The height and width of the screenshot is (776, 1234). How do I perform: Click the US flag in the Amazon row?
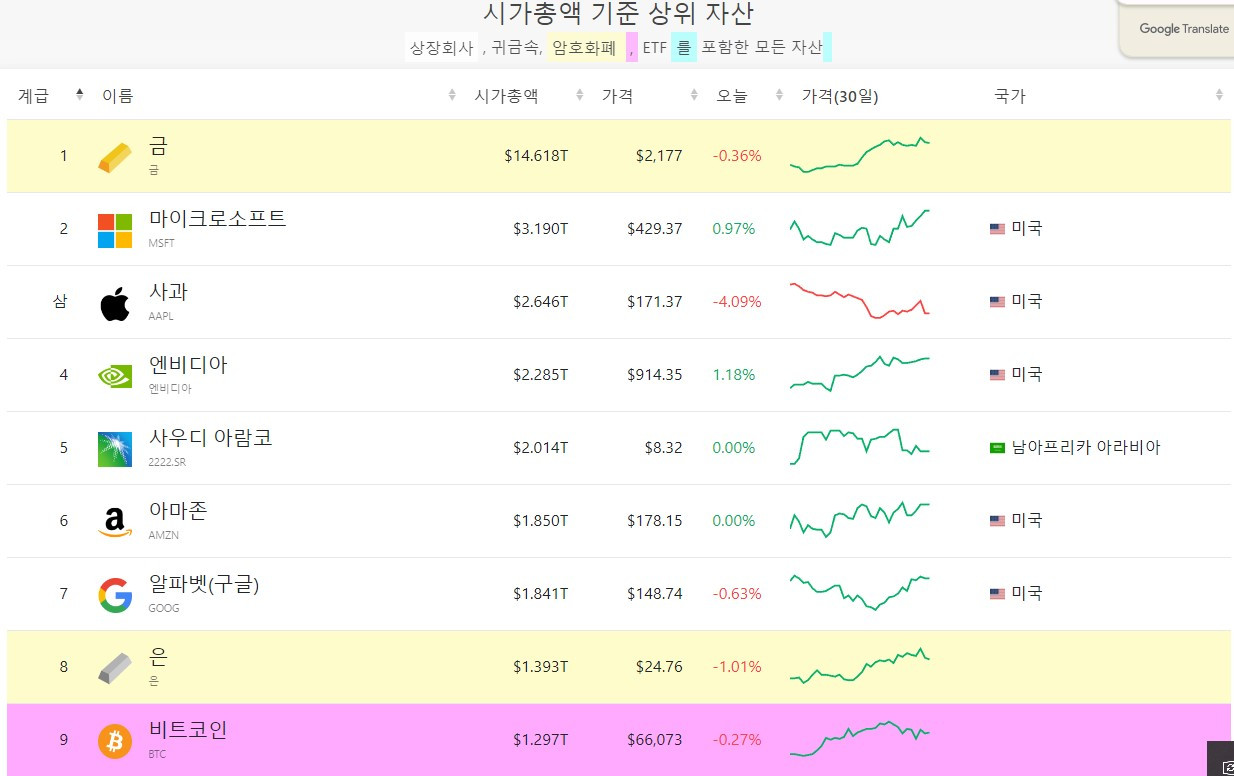(x=997, y=521)
